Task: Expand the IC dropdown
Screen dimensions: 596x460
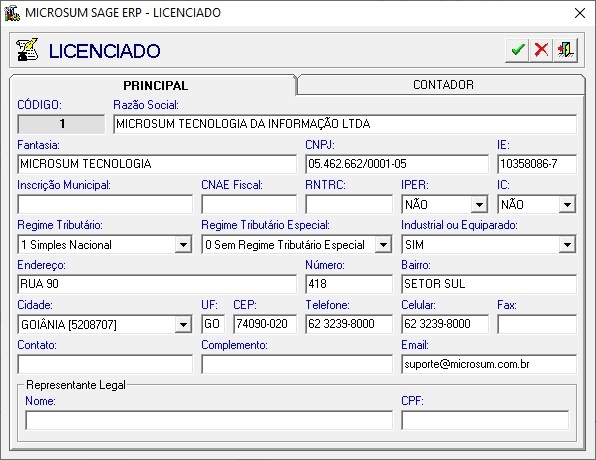Action: (567, 205)
